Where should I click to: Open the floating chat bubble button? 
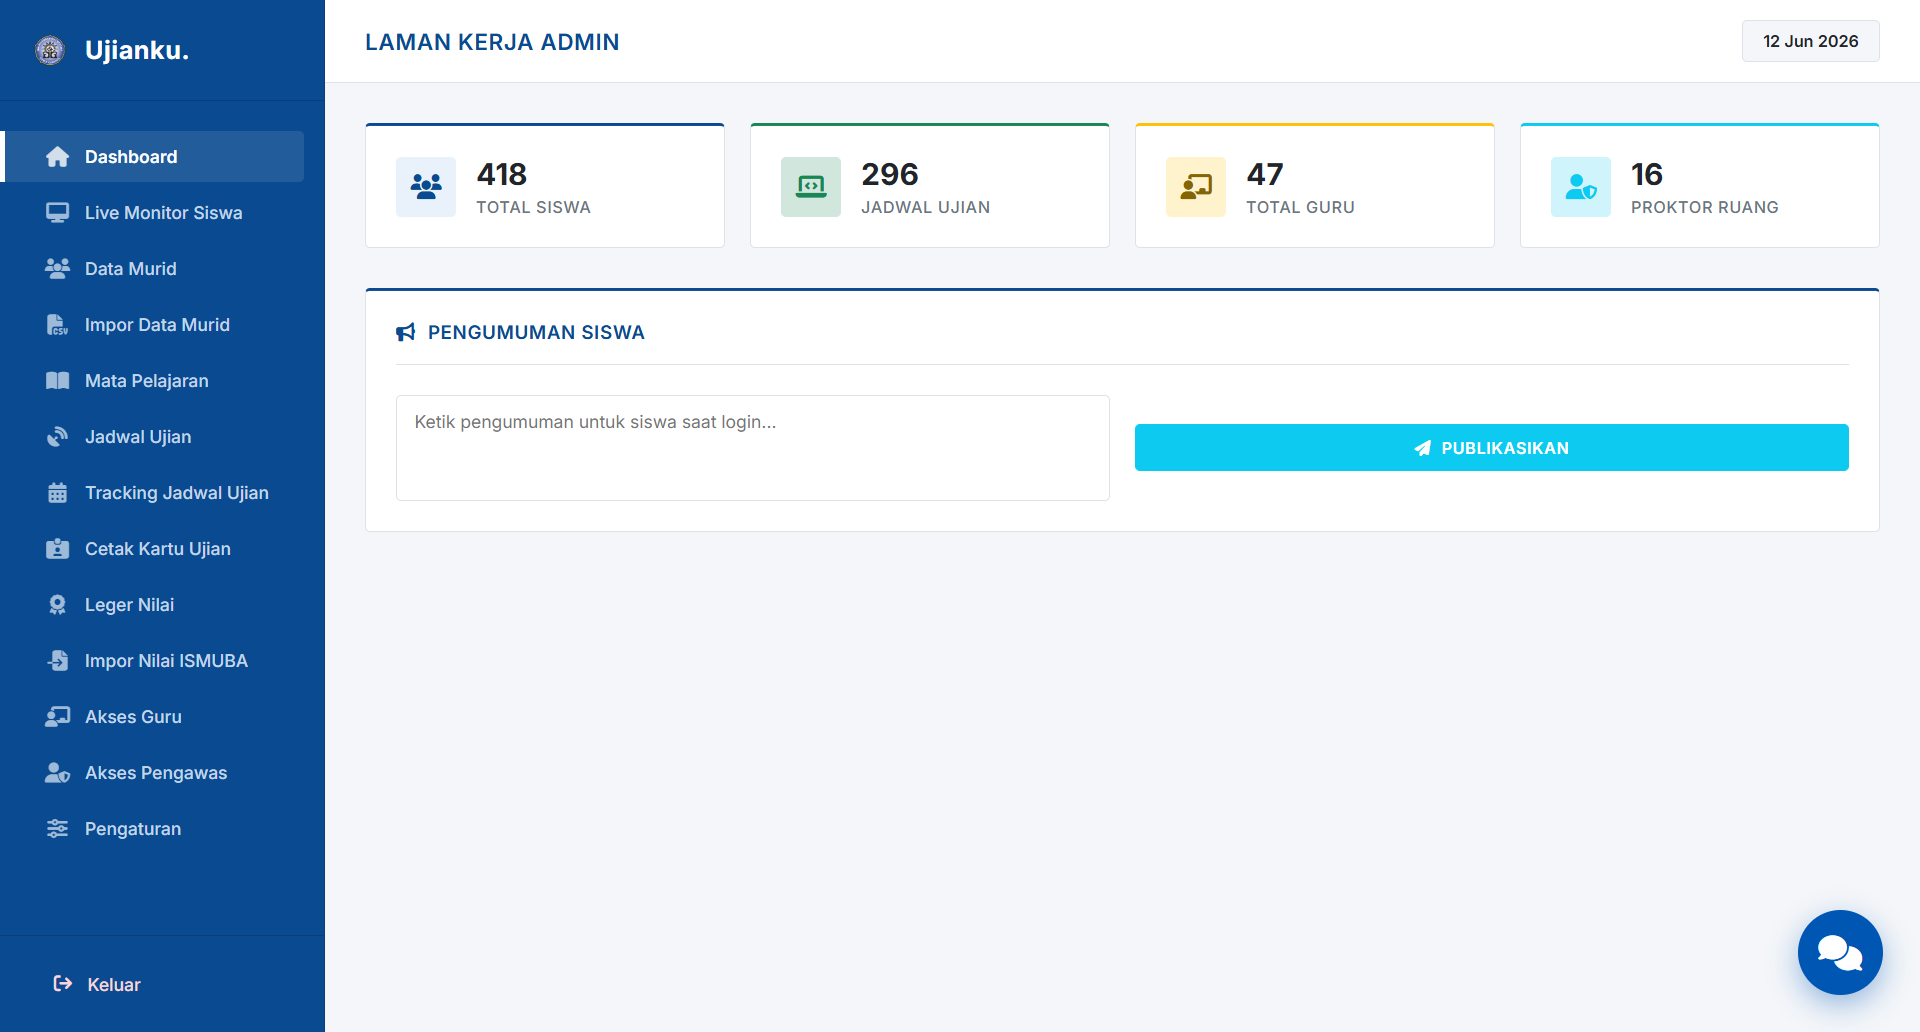[1840, 952]
